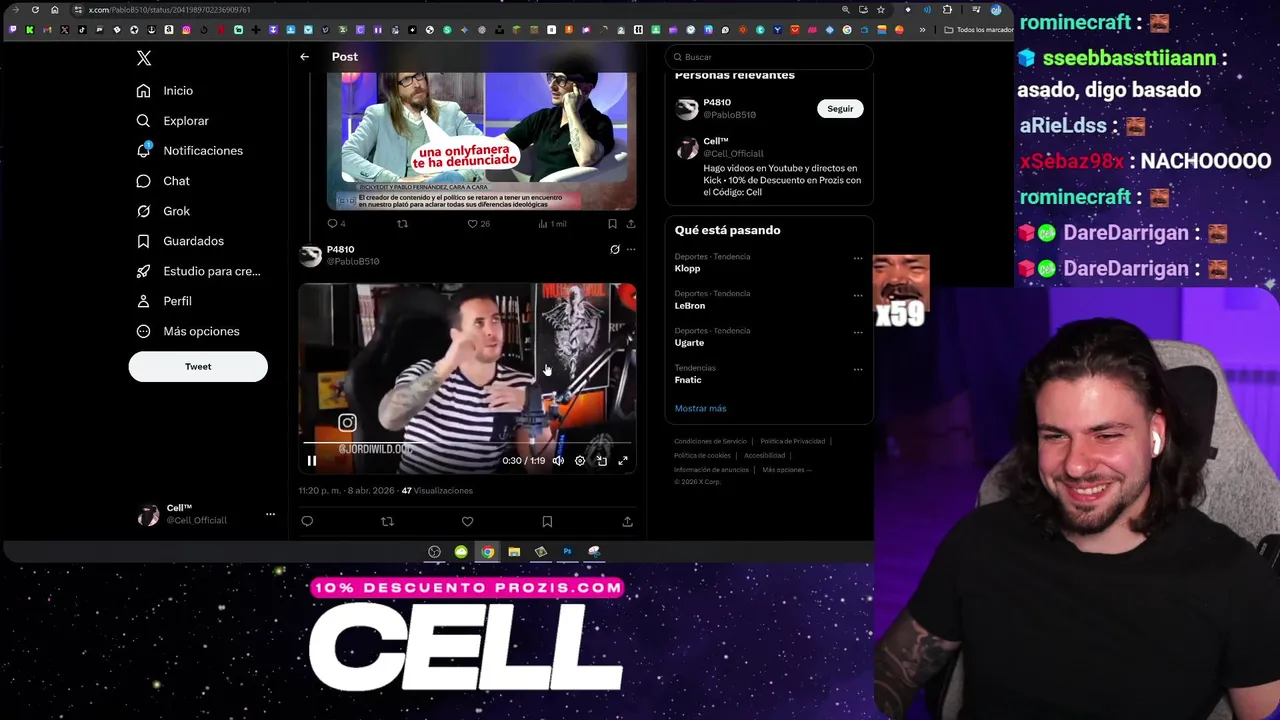Open Photoshop from the taskbar
The height and width of the screenshot is (720, 1280).
click(x=567, y=552)
